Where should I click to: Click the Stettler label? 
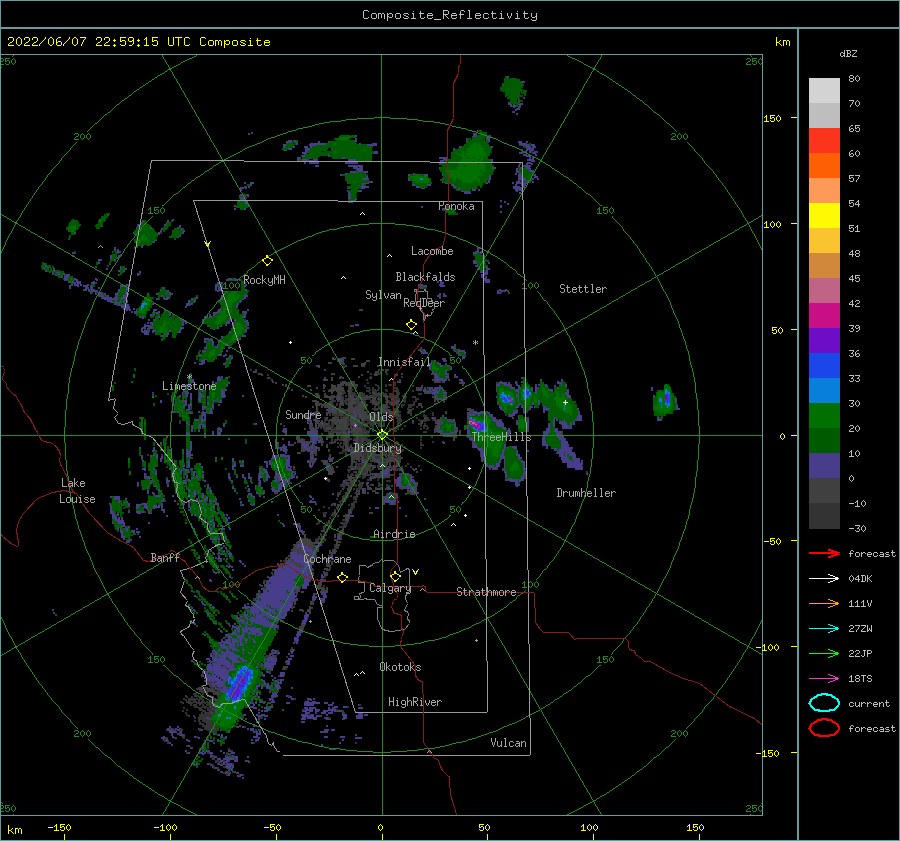coord(583,289)
